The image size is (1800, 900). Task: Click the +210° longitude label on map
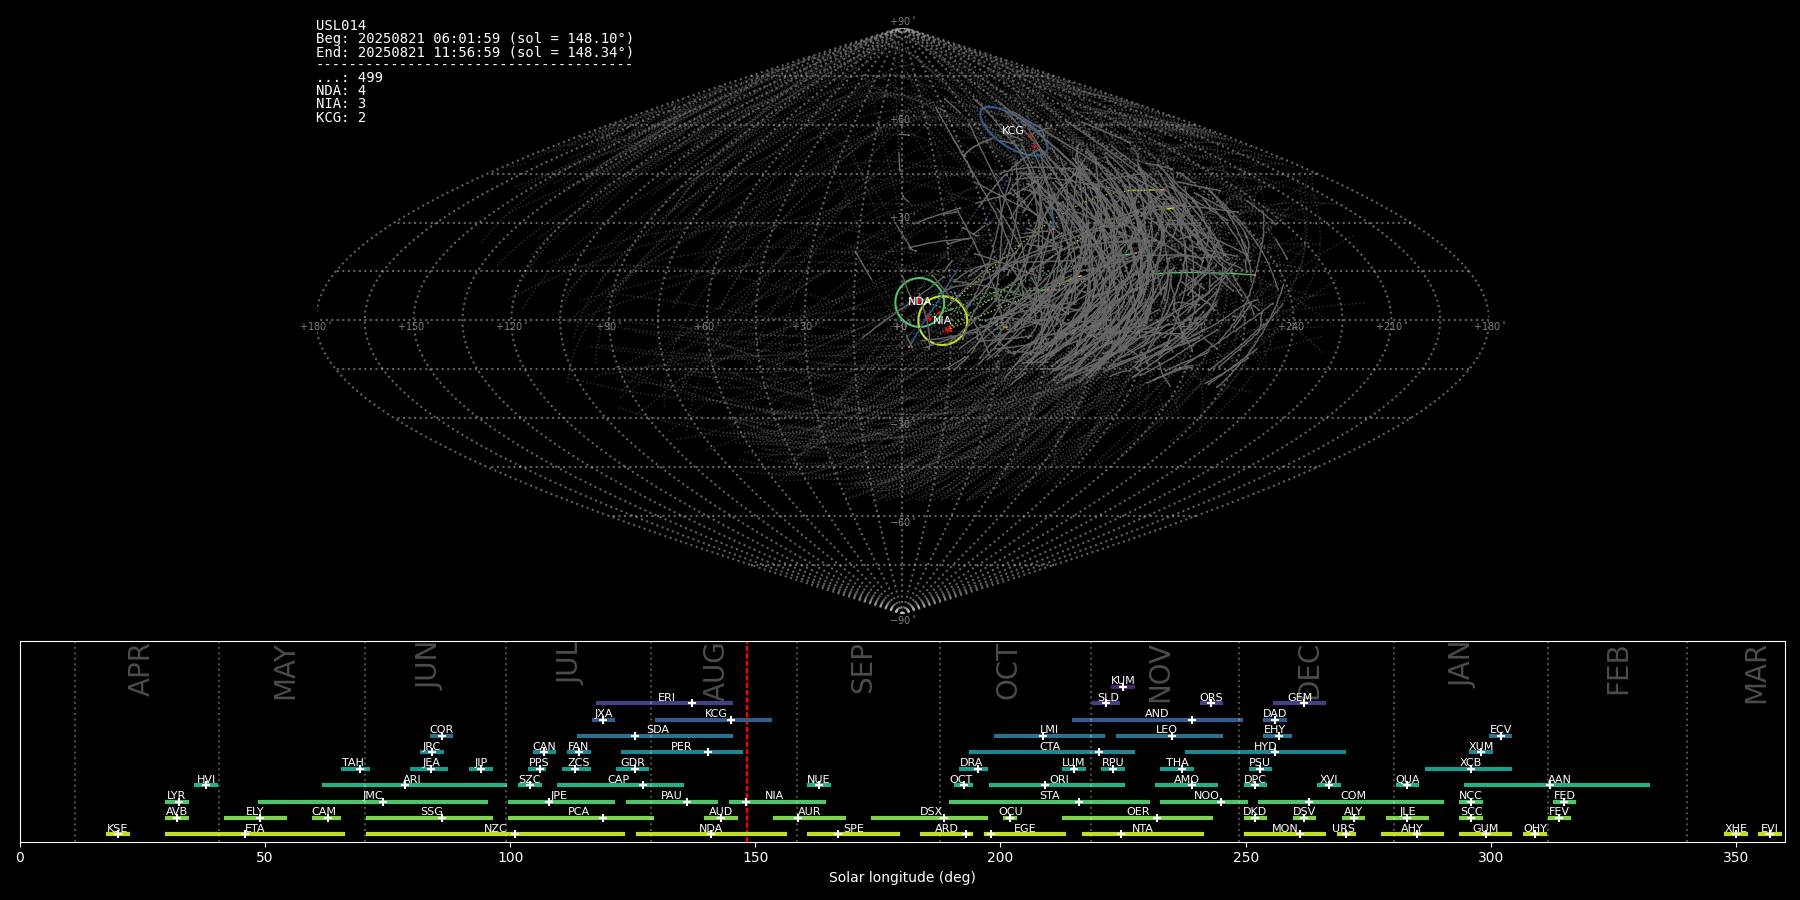click(x=1389, y=326)
